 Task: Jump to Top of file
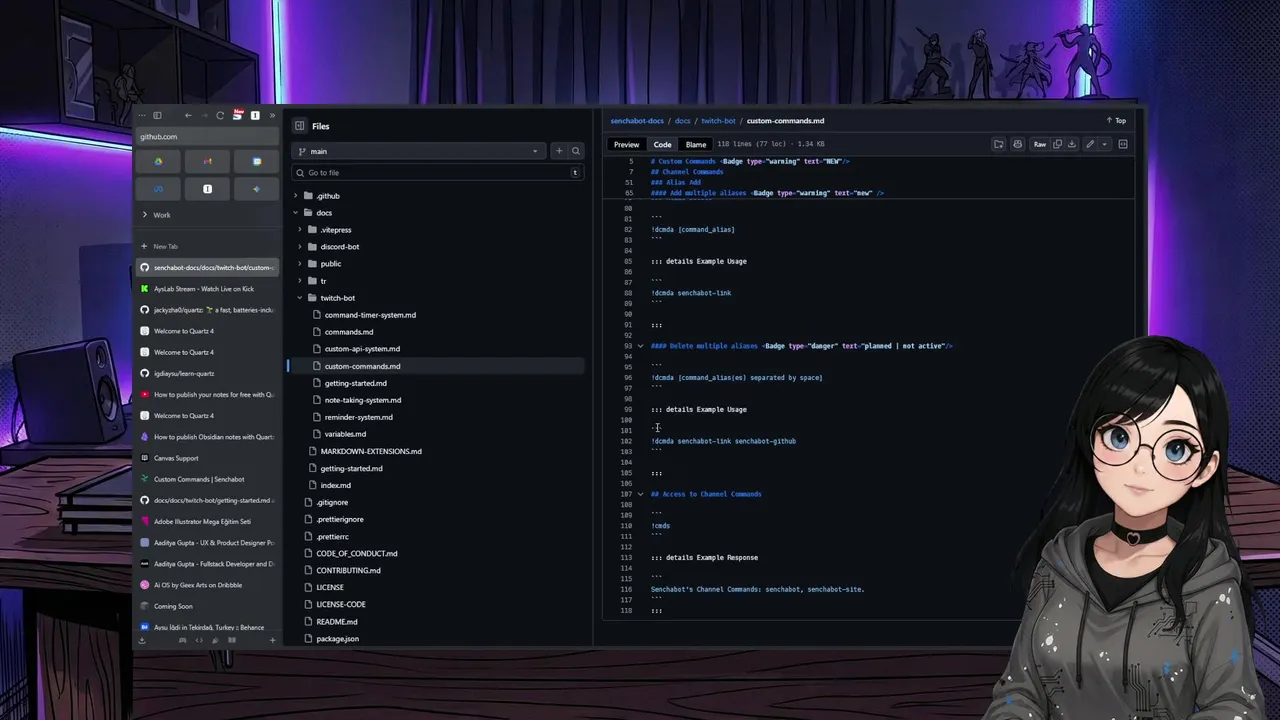(1116, 121)
